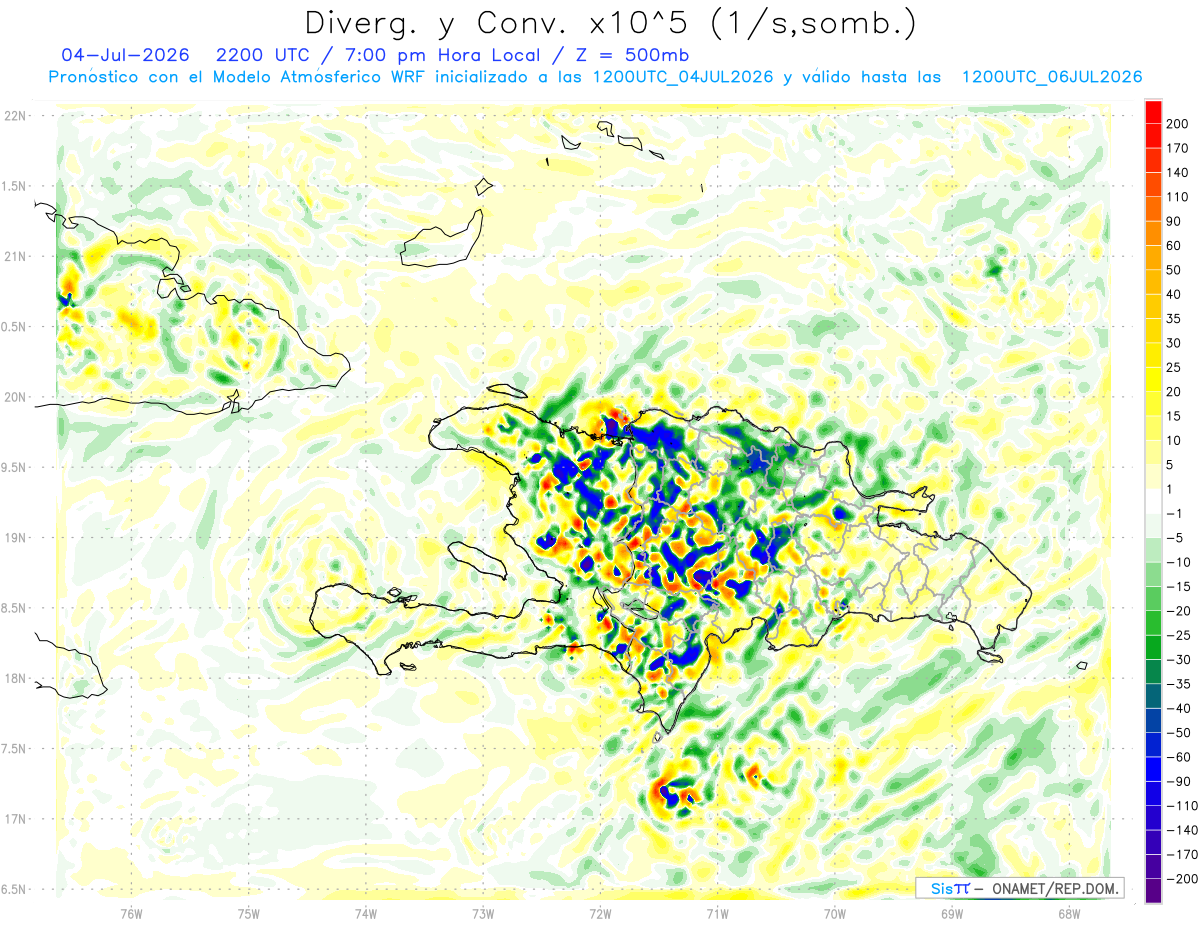Click the '17N' latitude label

(15, 820)
